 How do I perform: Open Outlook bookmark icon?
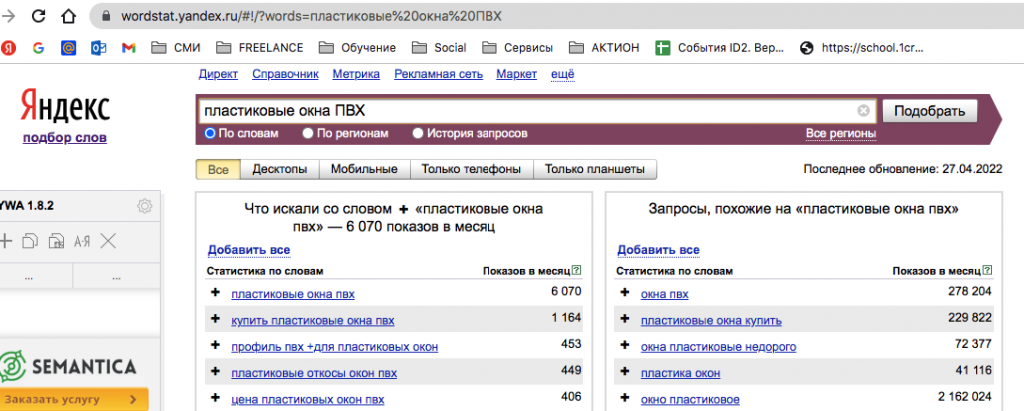99,48
